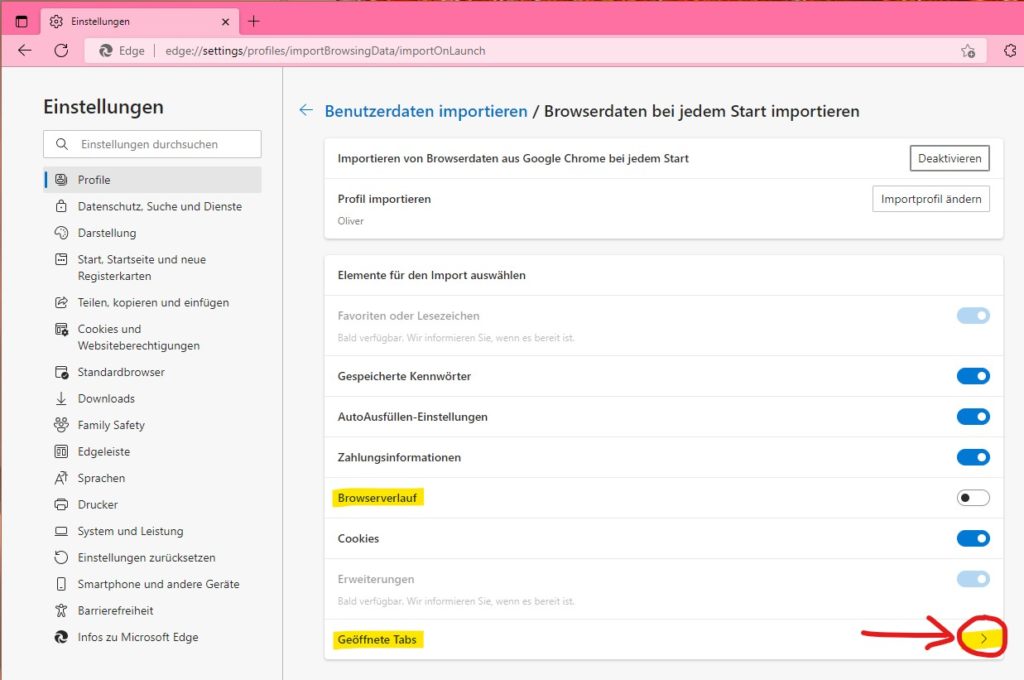Click the page refresh icon
The height and width of the screenshot is (680, 1024).
click(x=61, y=51)
